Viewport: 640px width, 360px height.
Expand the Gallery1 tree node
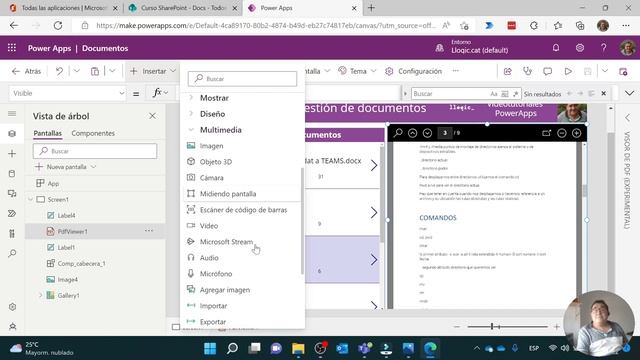pyautogui.click(x=40, y=295)
